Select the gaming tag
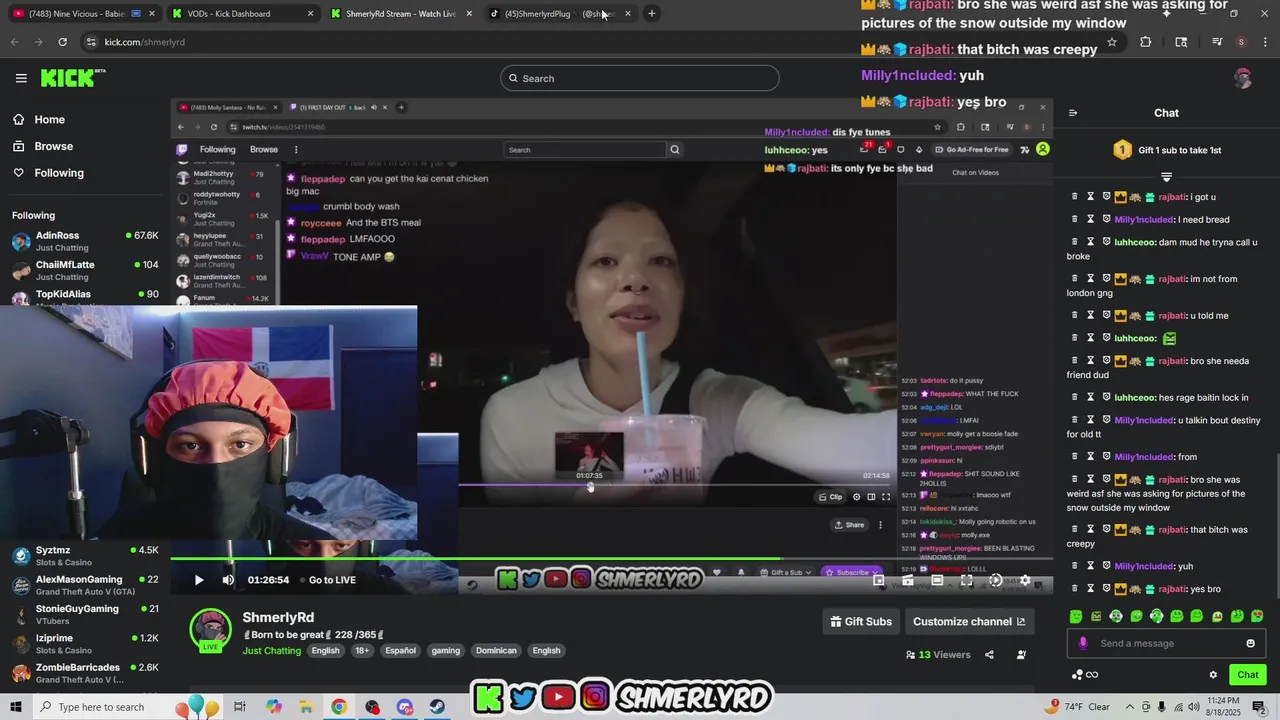 click(x=446, y=650)
